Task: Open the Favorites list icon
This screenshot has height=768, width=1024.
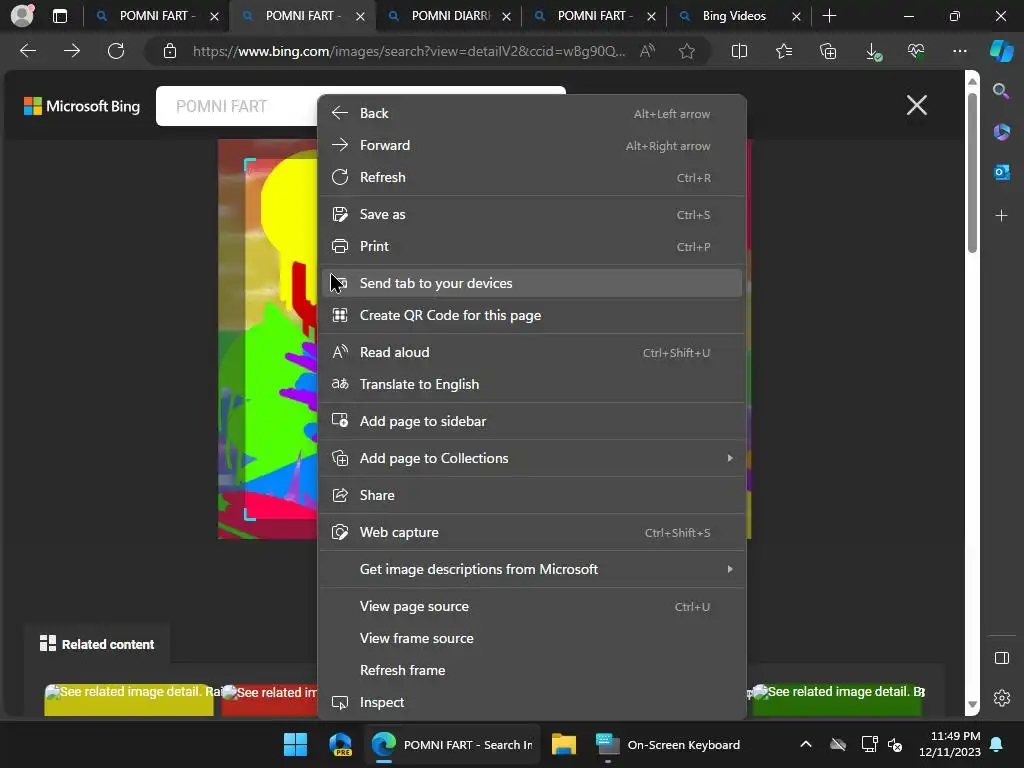Action: [x=784, y=51]
